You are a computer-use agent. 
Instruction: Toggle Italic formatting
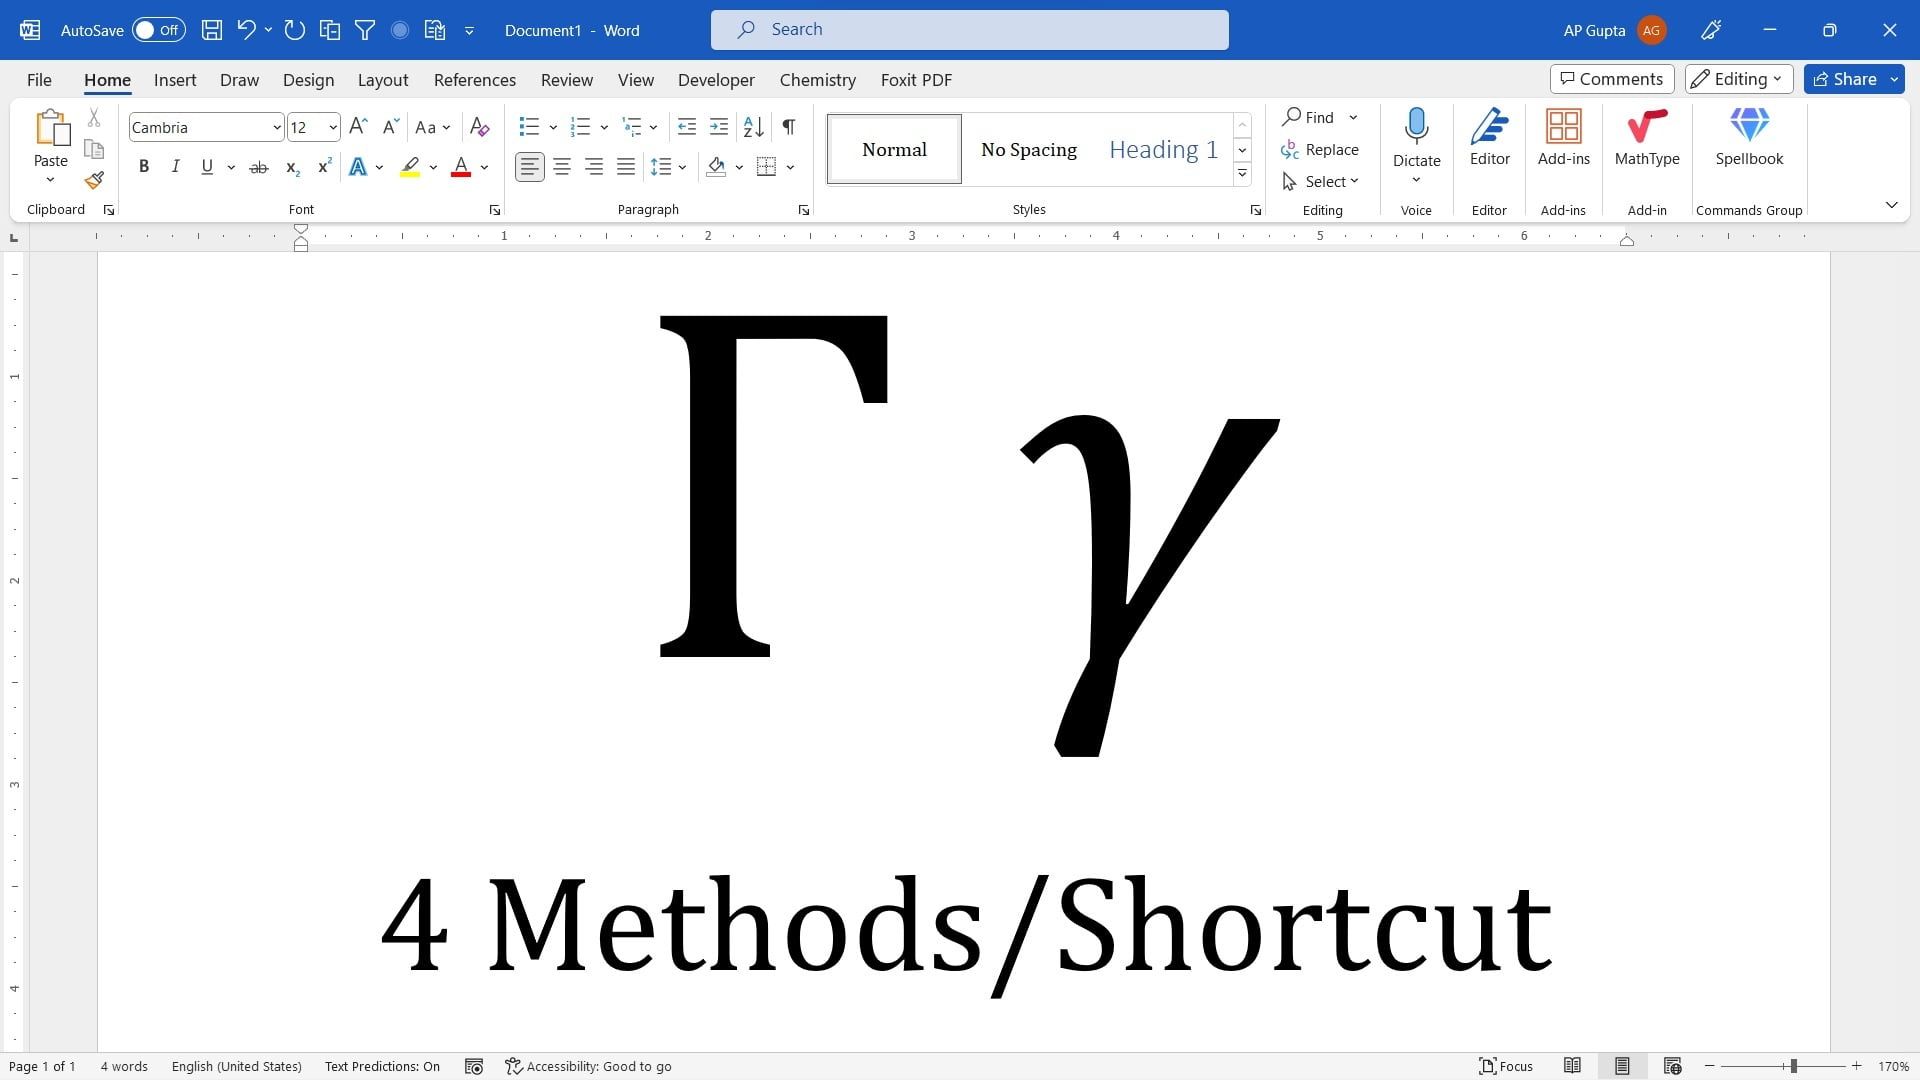click(176, 167)
